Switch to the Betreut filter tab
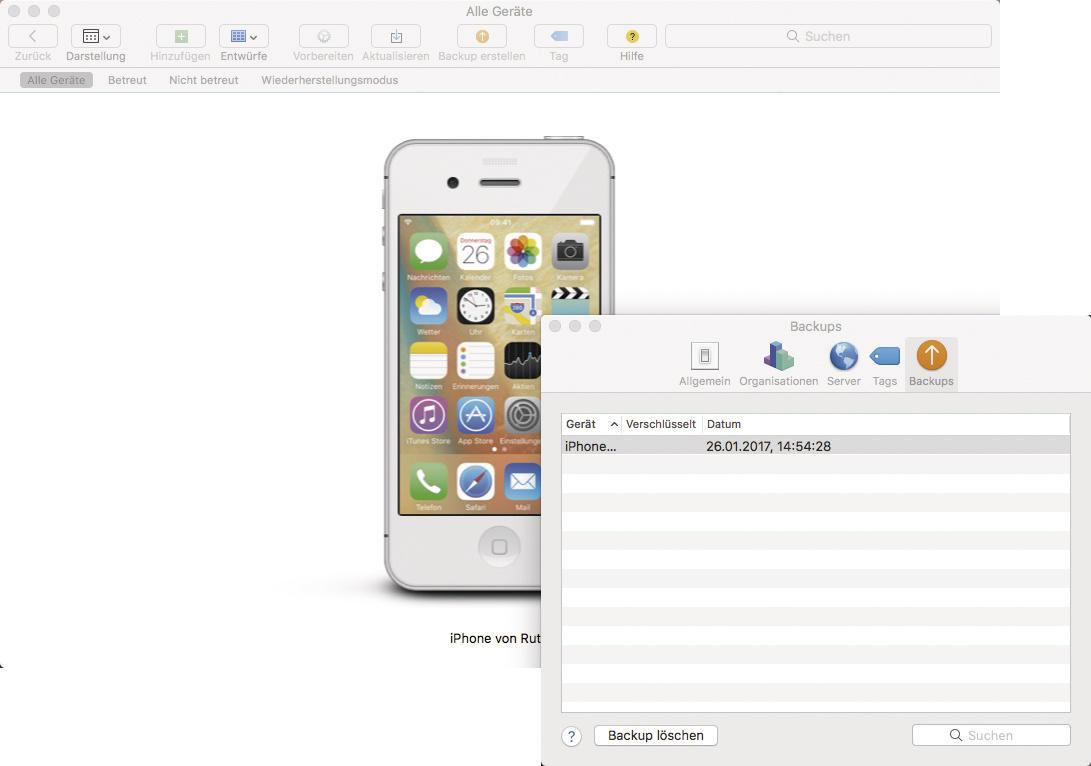The image size is (1091, 766). (x=127, y=80)
